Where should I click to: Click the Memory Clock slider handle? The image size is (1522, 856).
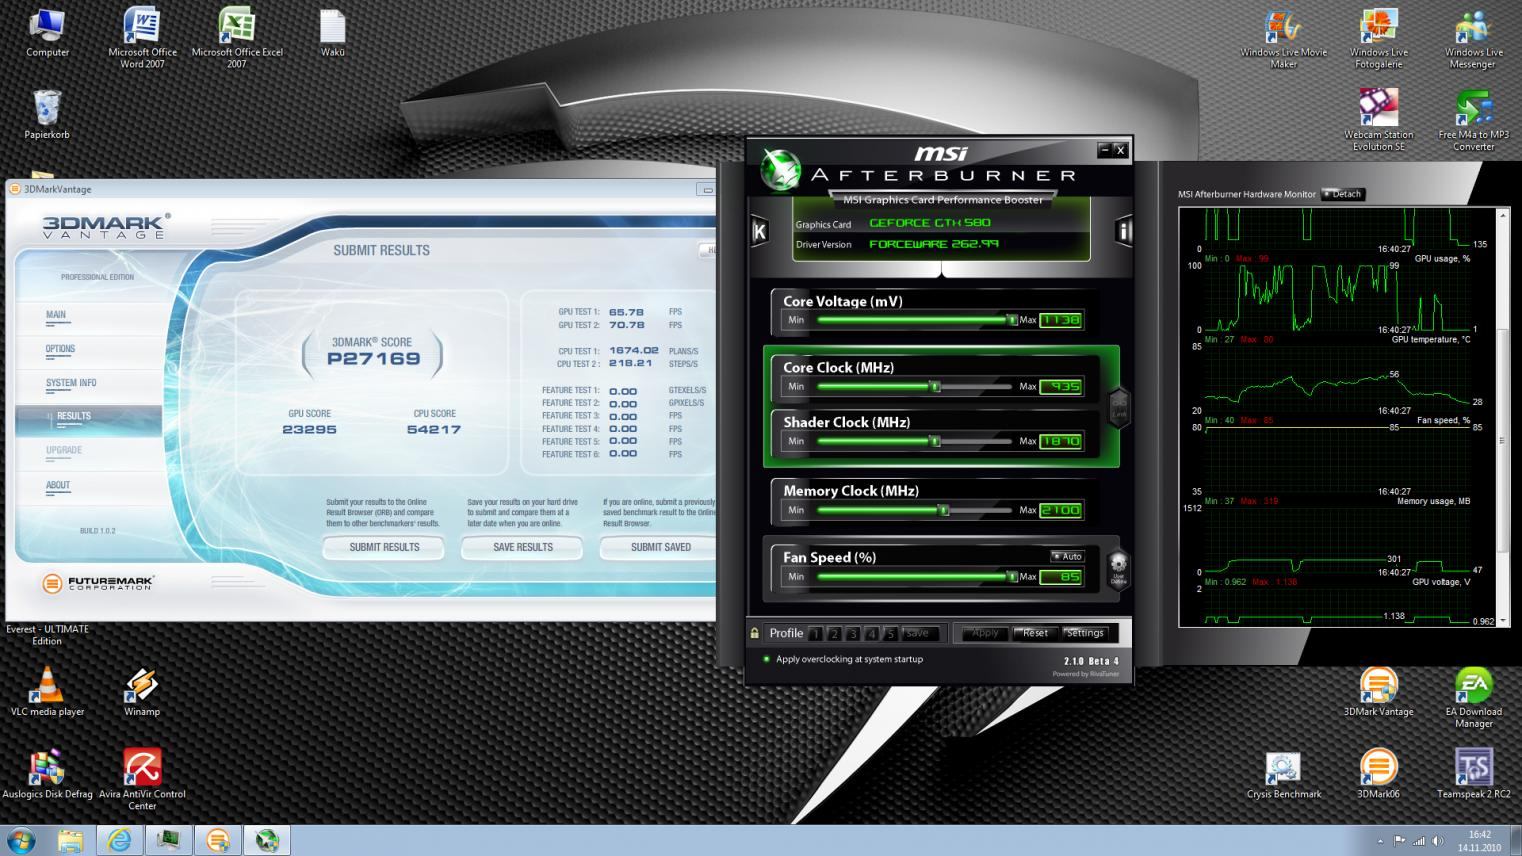click(943, 510)
